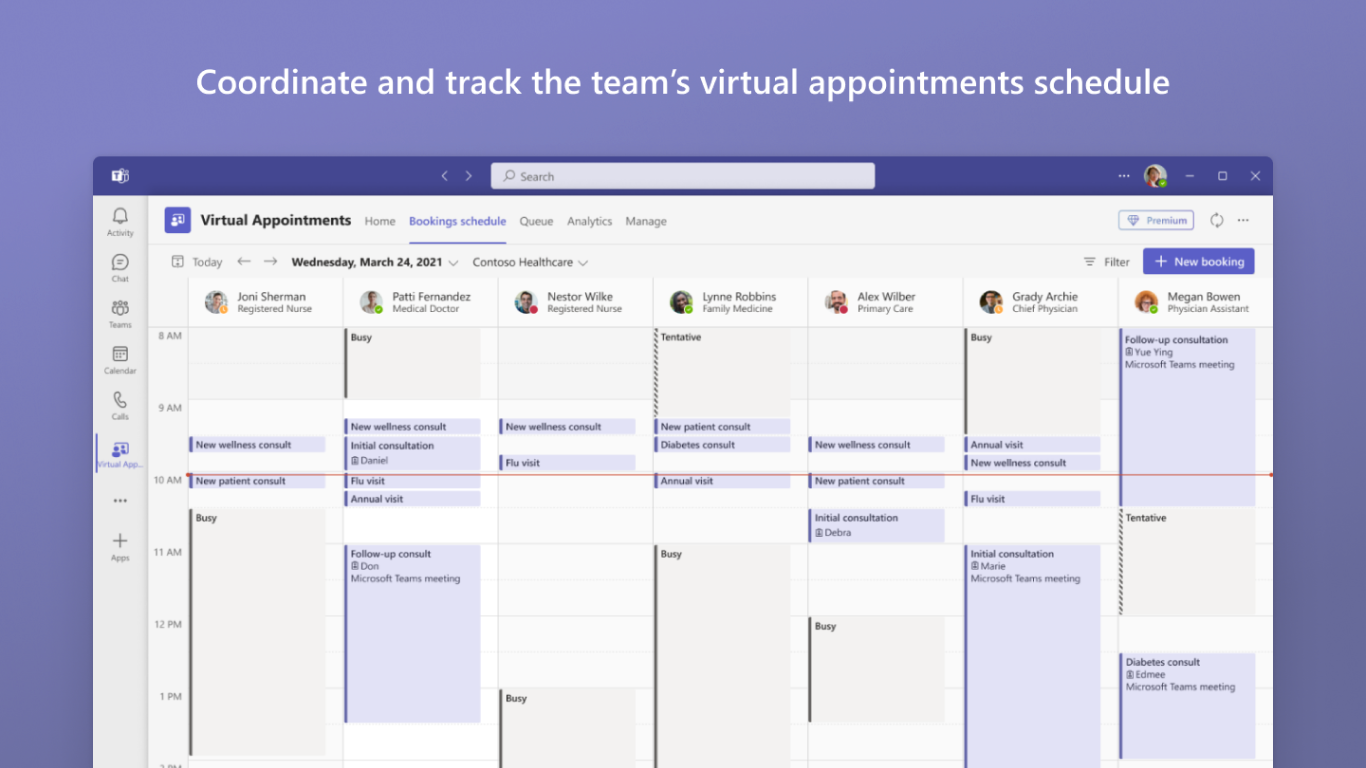Image resolution: width=1366 pixels, height=768 pixels.
Task: Select Joni Sherman's staff avatar
Action: point(216,302)
